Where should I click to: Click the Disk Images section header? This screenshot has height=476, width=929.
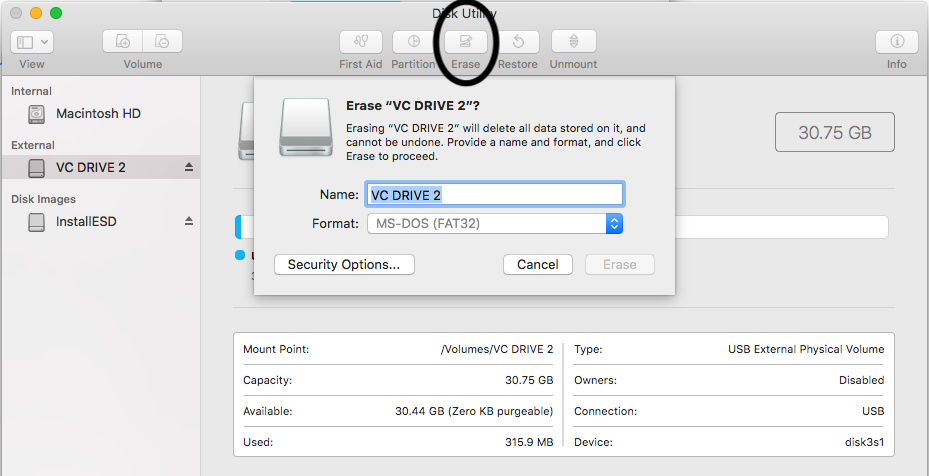43,199
